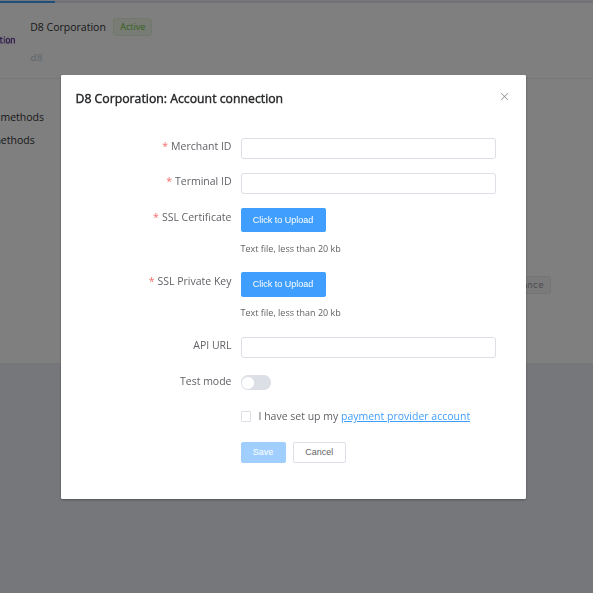Select the D8 Corporation heading text

[68, 27]
